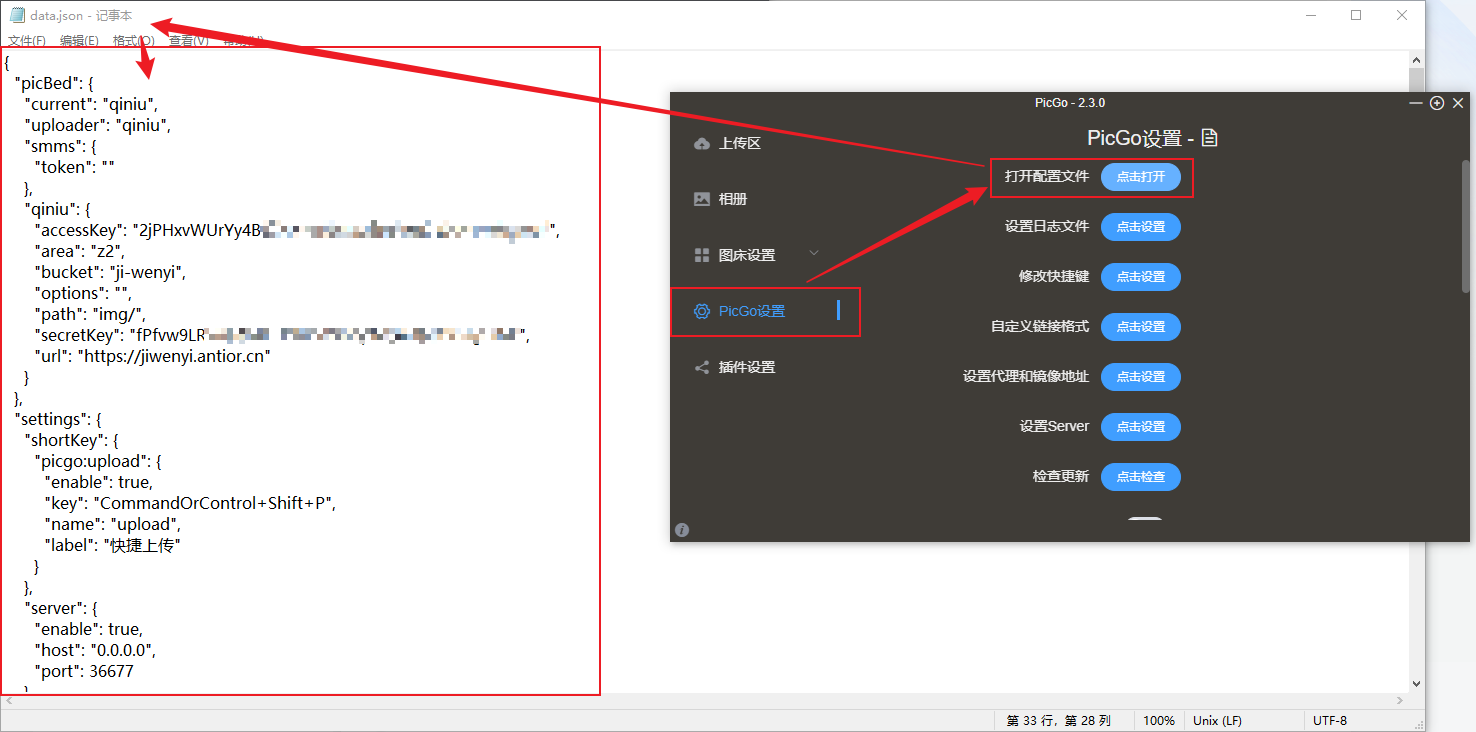Open the 查看(V) menu in Notepad
The width and height of the screenshot is (1476, 732).
click(x=189, y=41)
